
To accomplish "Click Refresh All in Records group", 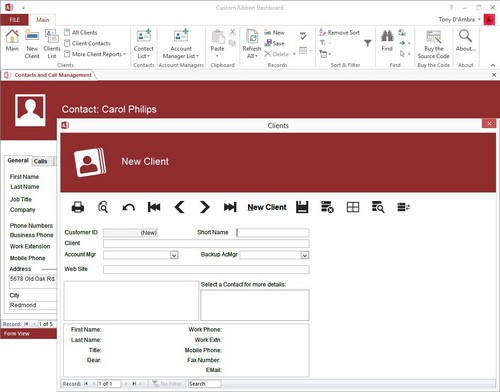I will pyautogui.click(x=252, y=43).
